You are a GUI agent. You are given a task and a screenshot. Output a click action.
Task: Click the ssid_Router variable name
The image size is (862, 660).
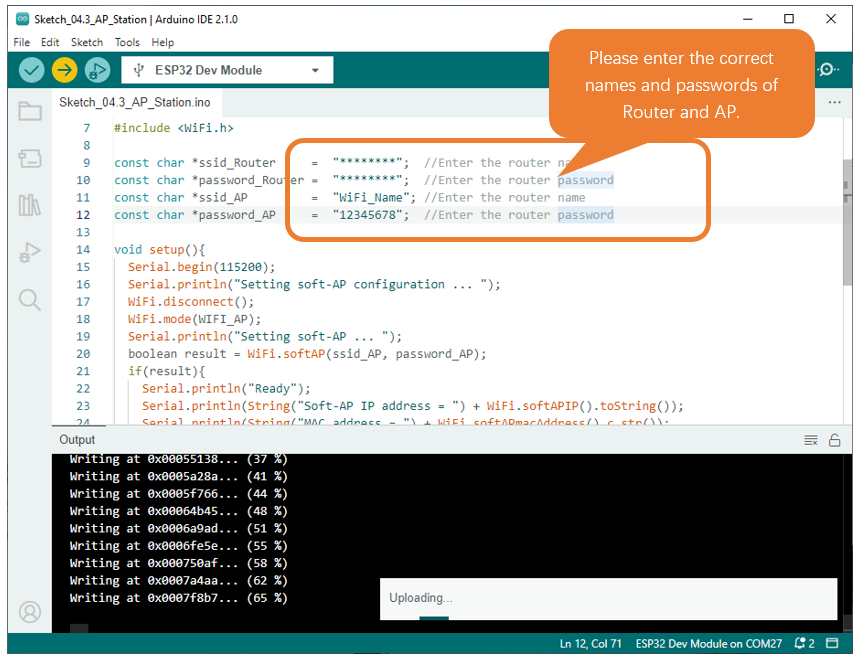click(x=237, y=163)
